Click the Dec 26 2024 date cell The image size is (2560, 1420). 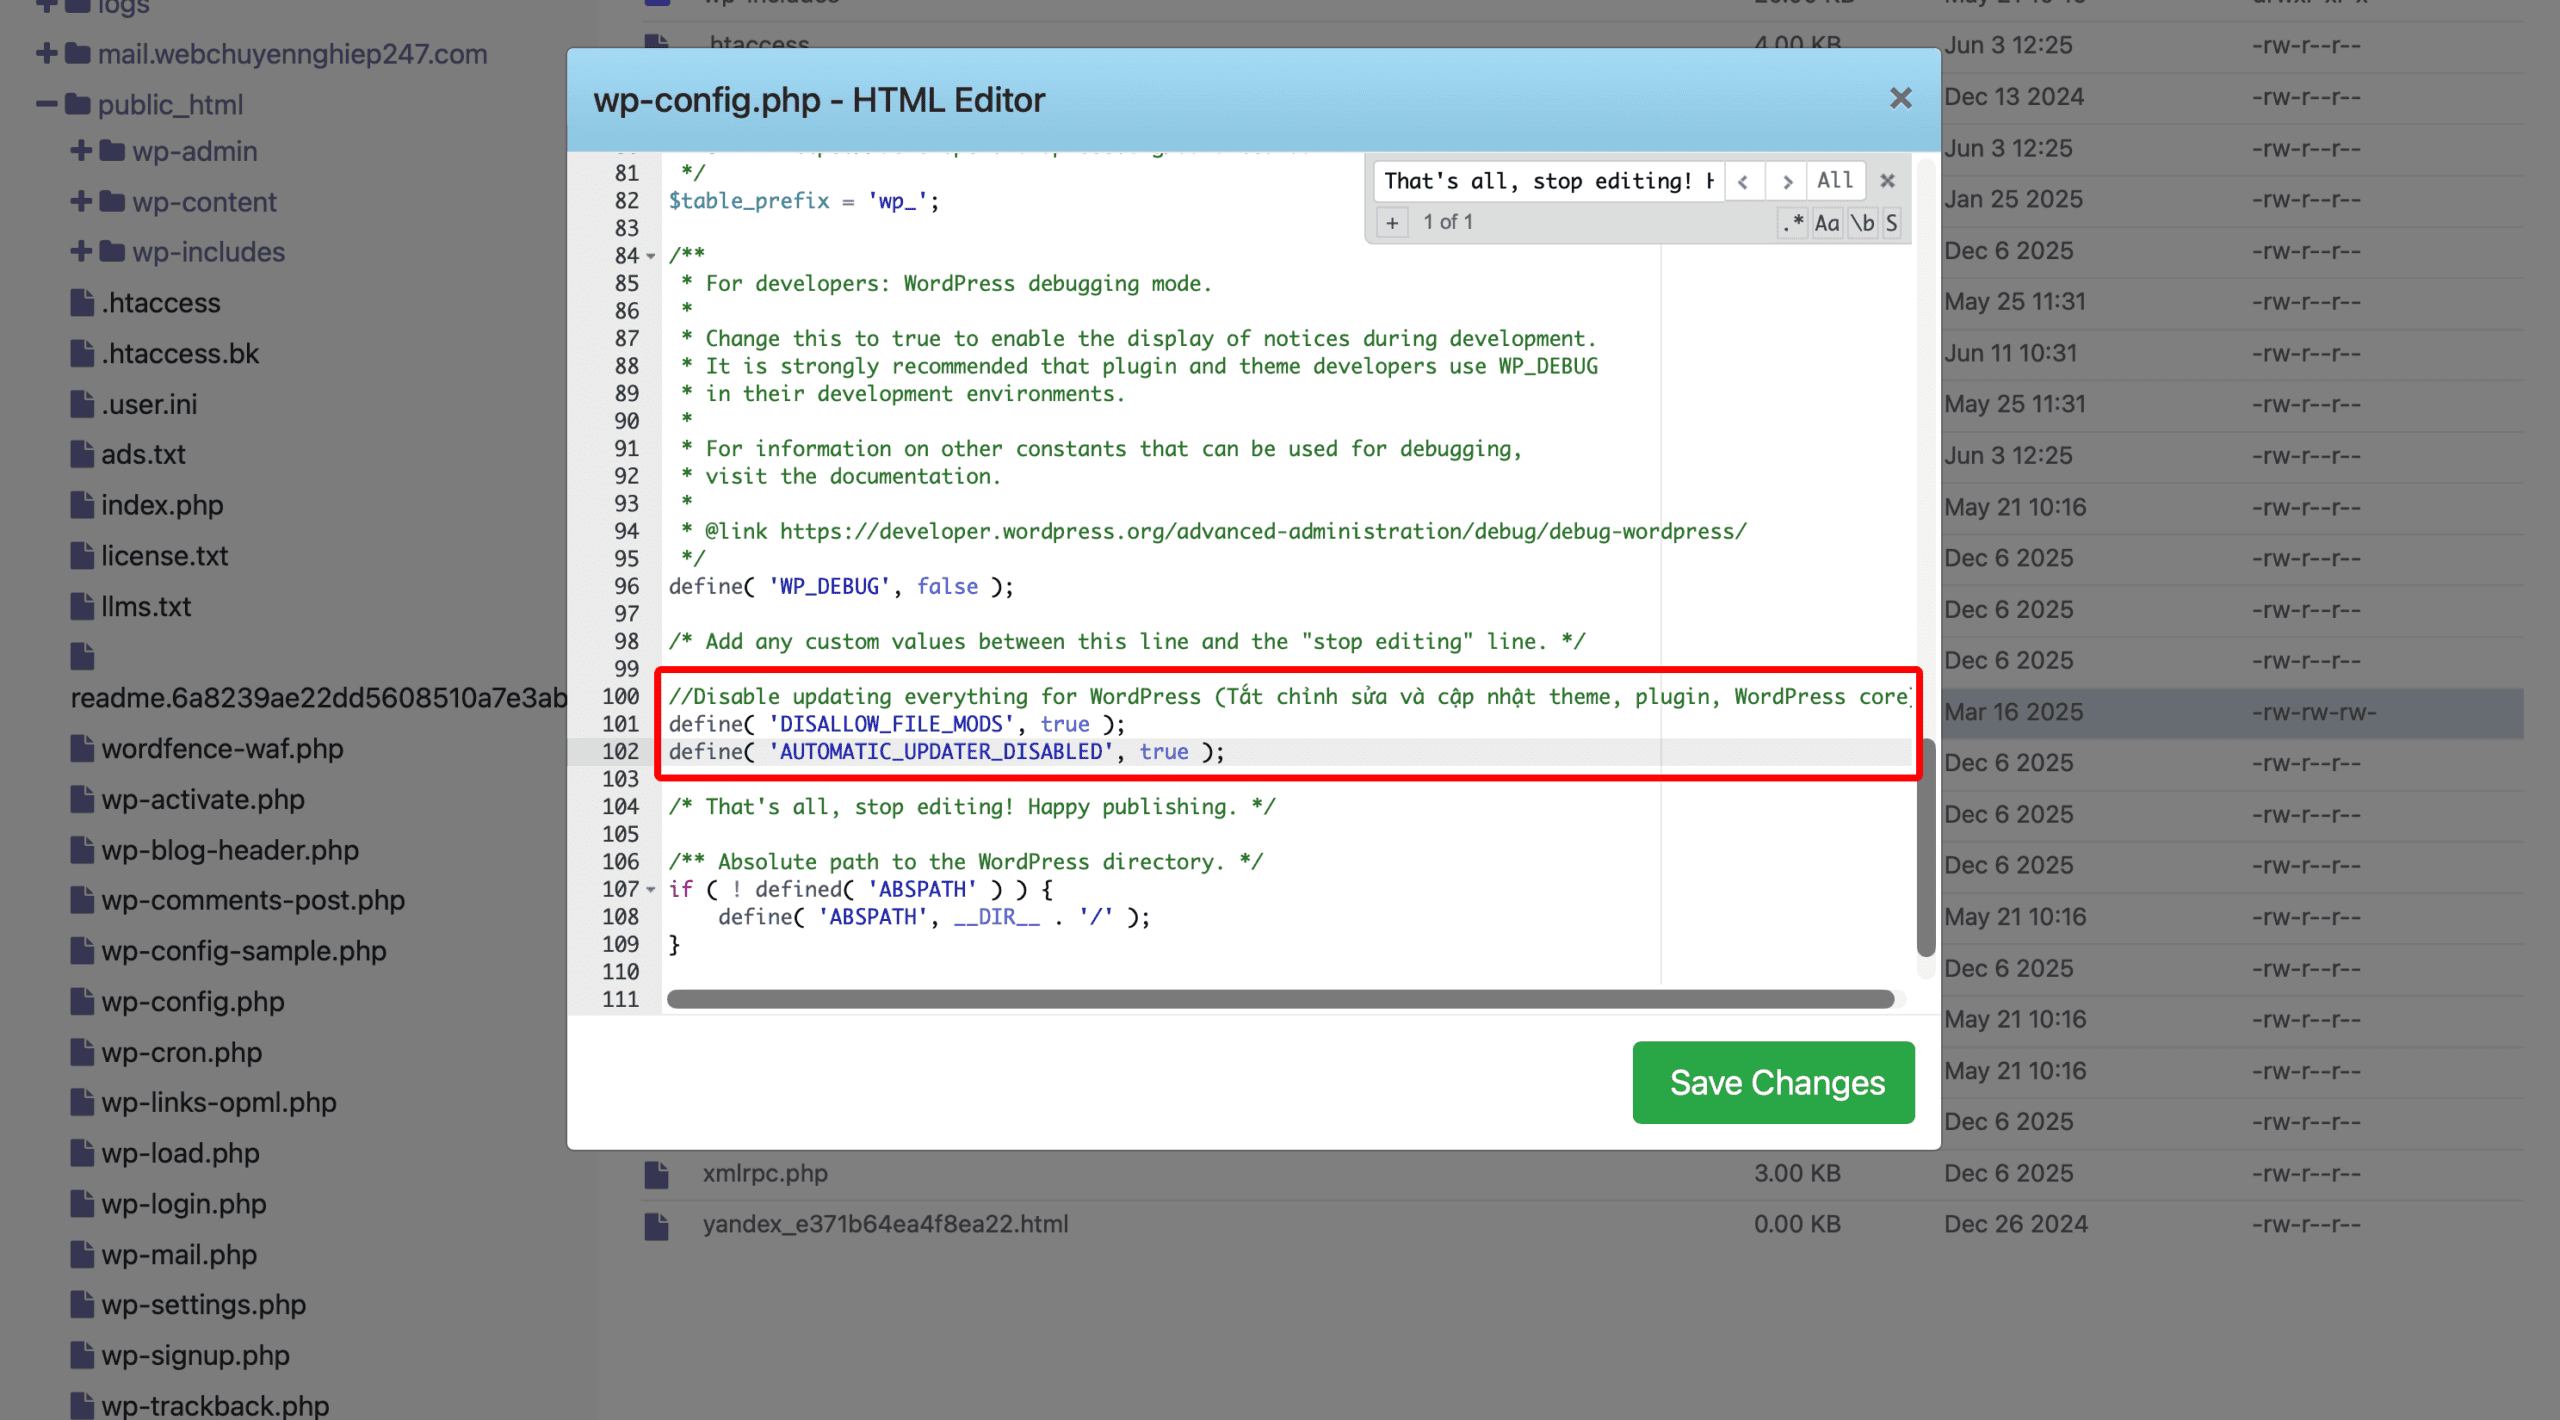pyautogui.click(x=2015, y=1224)
